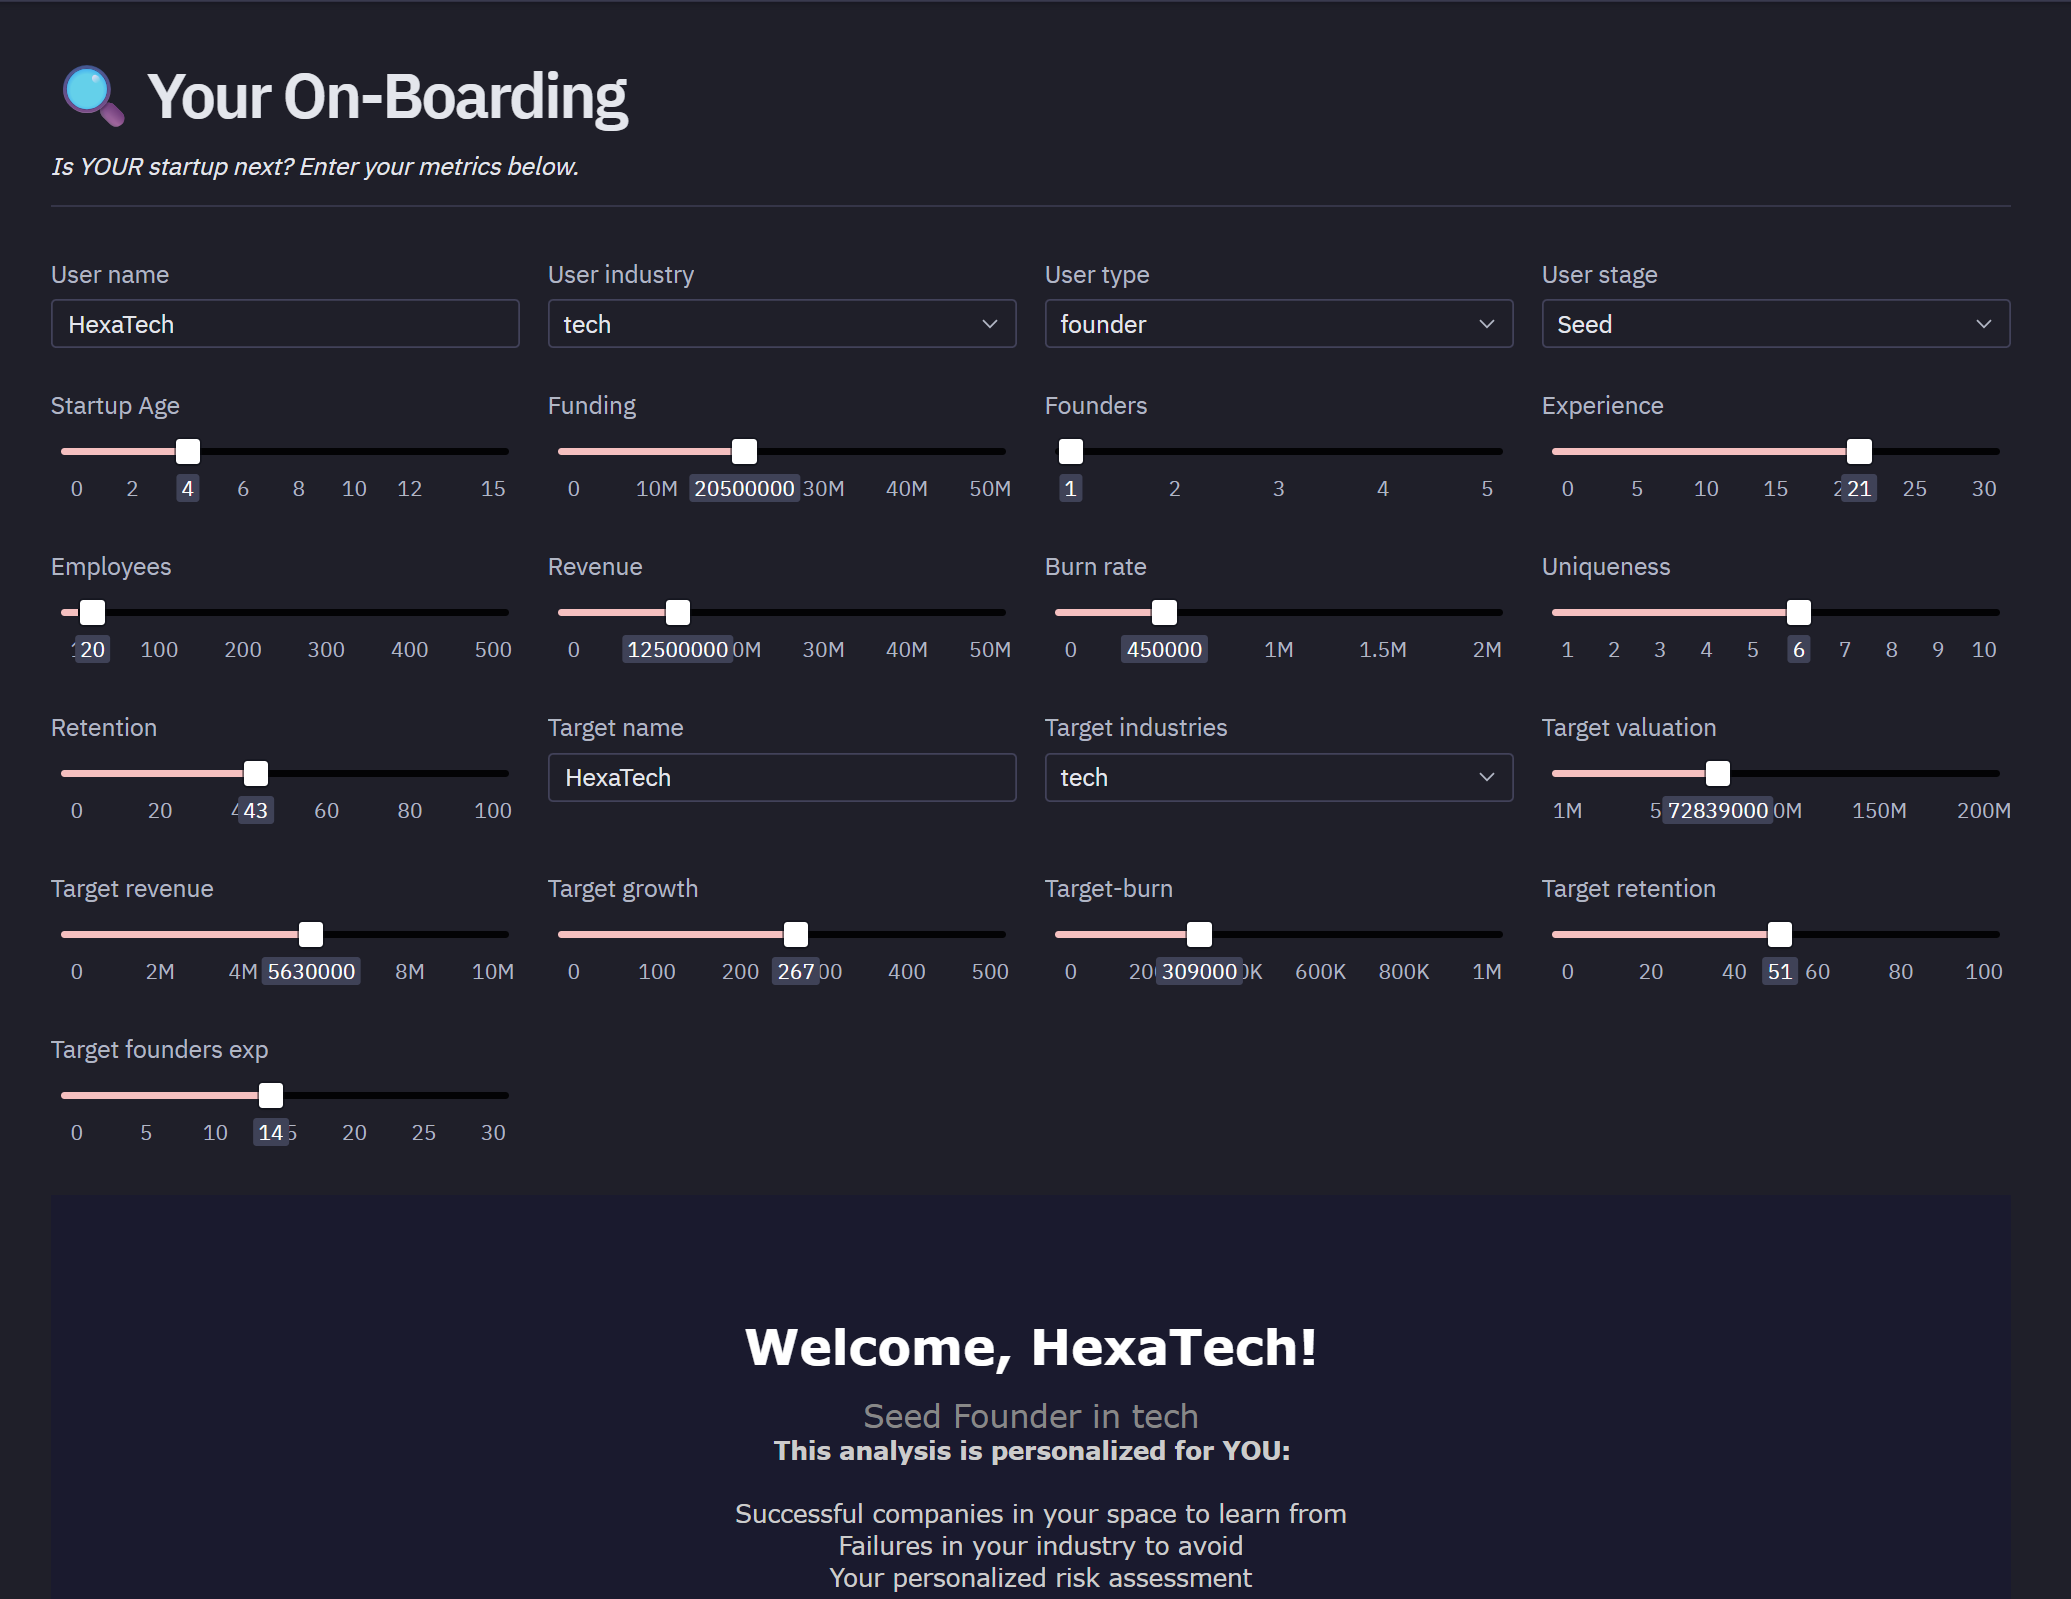Click the Target name text field
The height and width of the screenshot is (1599, 2071).
781,777
